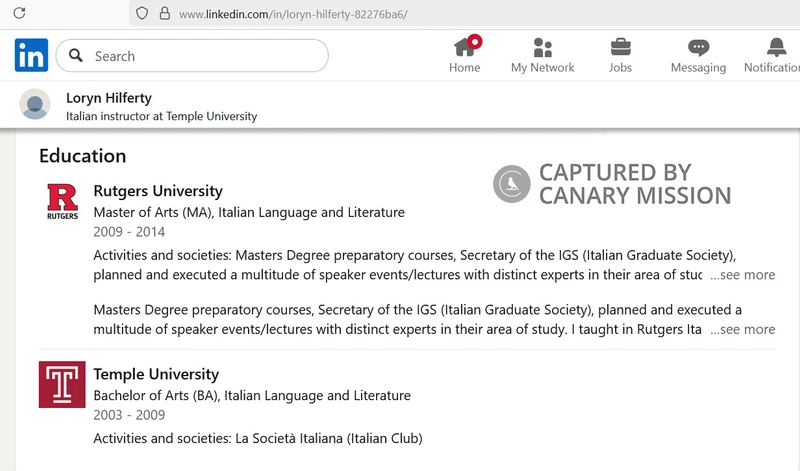The height and width of the screenshot is (471, 800).
Task: Open the My Network tab
Action: point(542,55)
